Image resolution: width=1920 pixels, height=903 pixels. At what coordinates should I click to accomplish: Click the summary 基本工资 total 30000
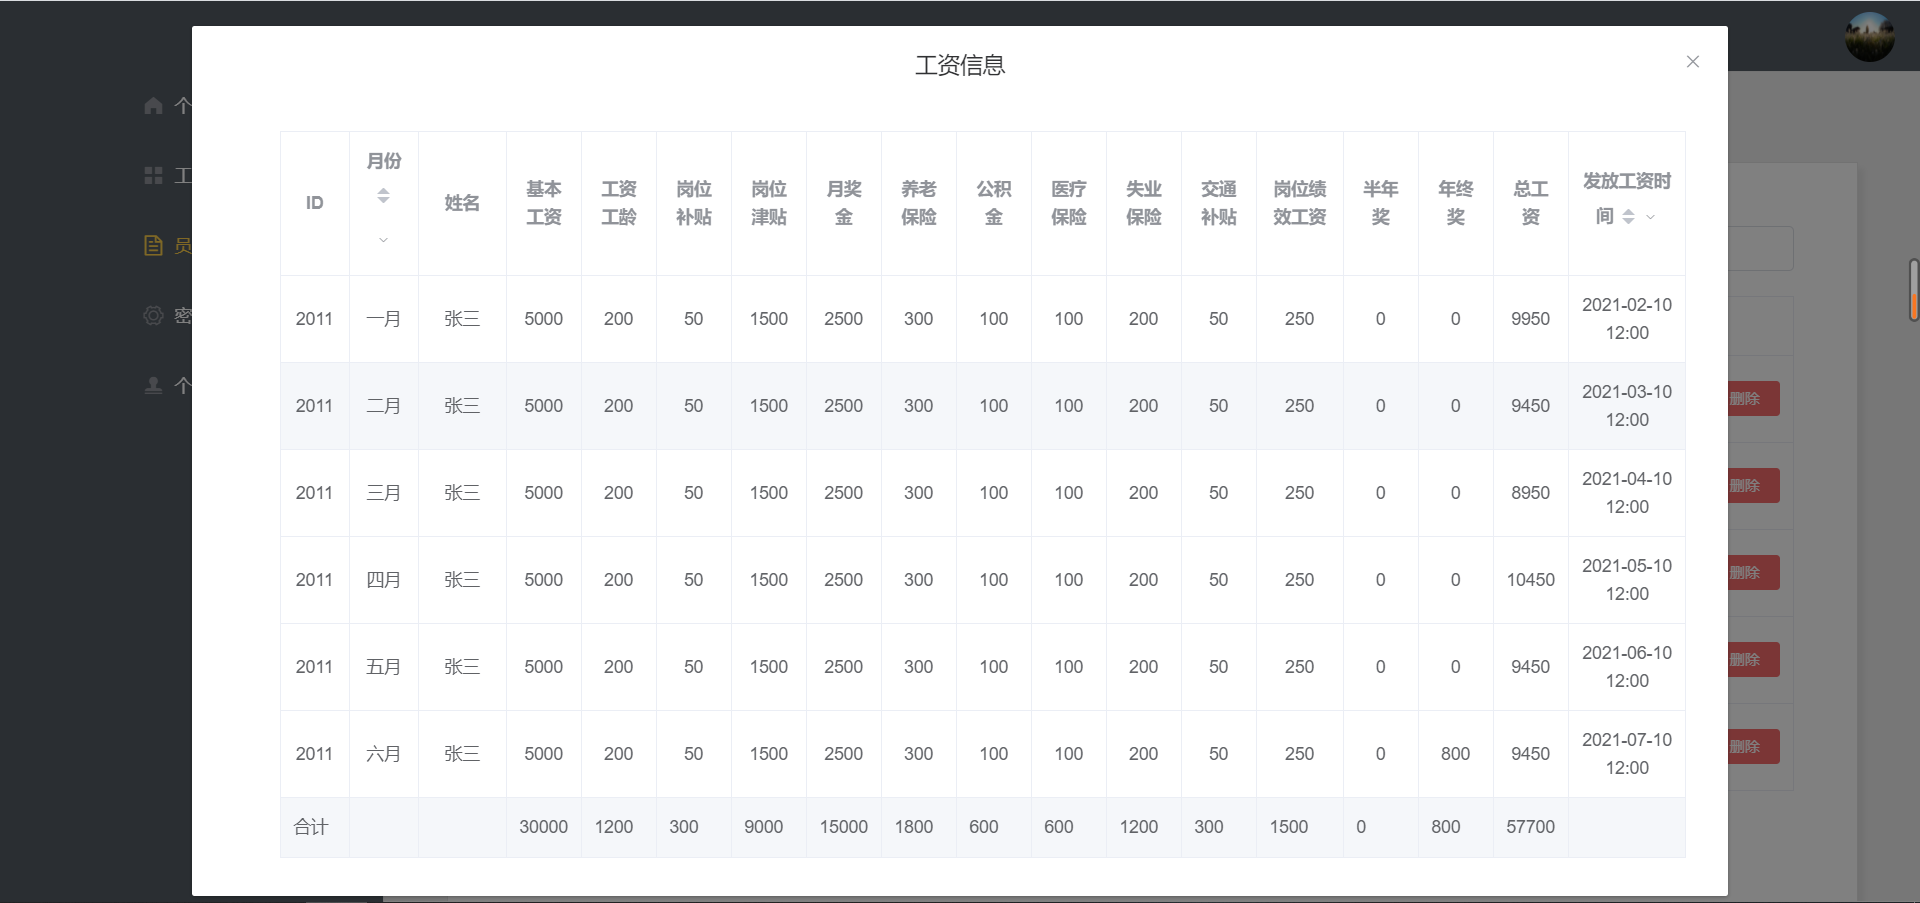[544, 827]
